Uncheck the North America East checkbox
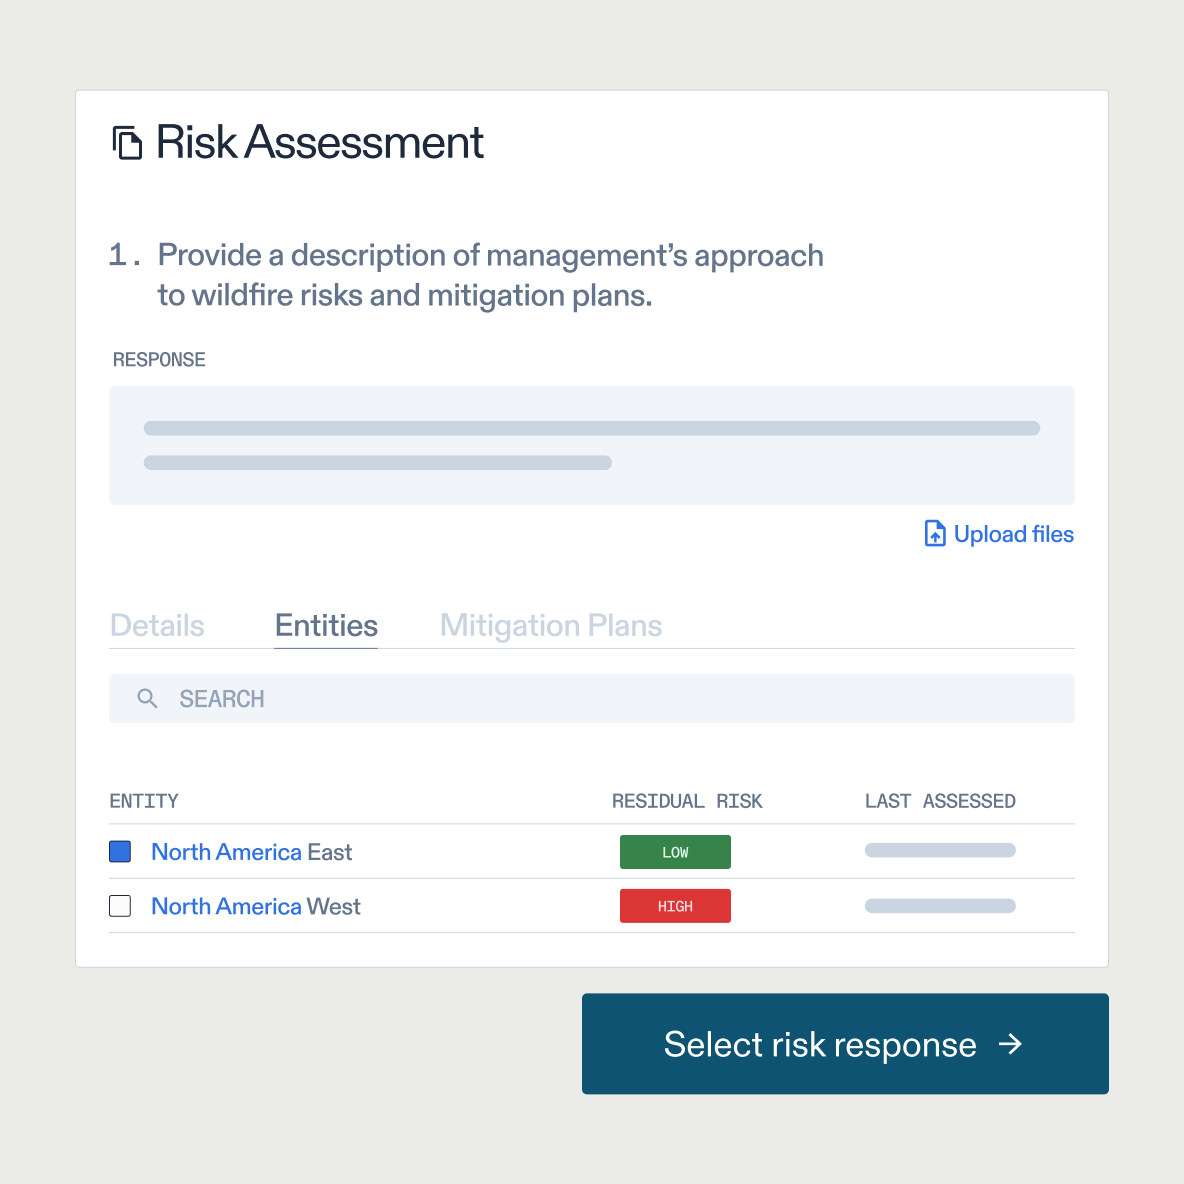 tap(119, 851)
